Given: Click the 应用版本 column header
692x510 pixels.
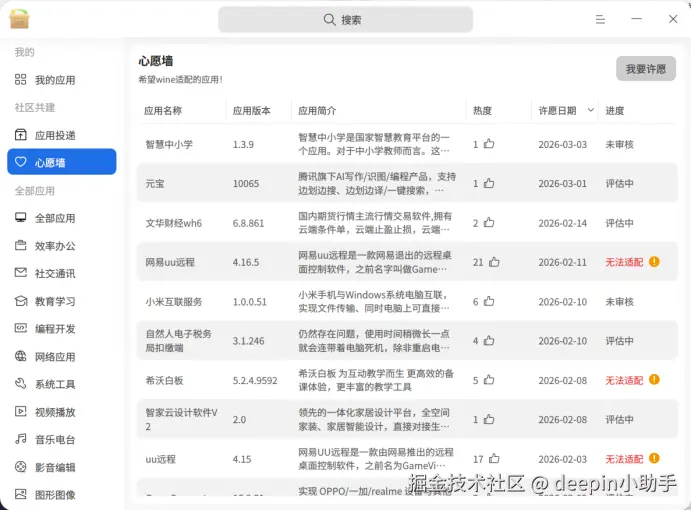Looking at the screenshot, I should click(252, 111).
